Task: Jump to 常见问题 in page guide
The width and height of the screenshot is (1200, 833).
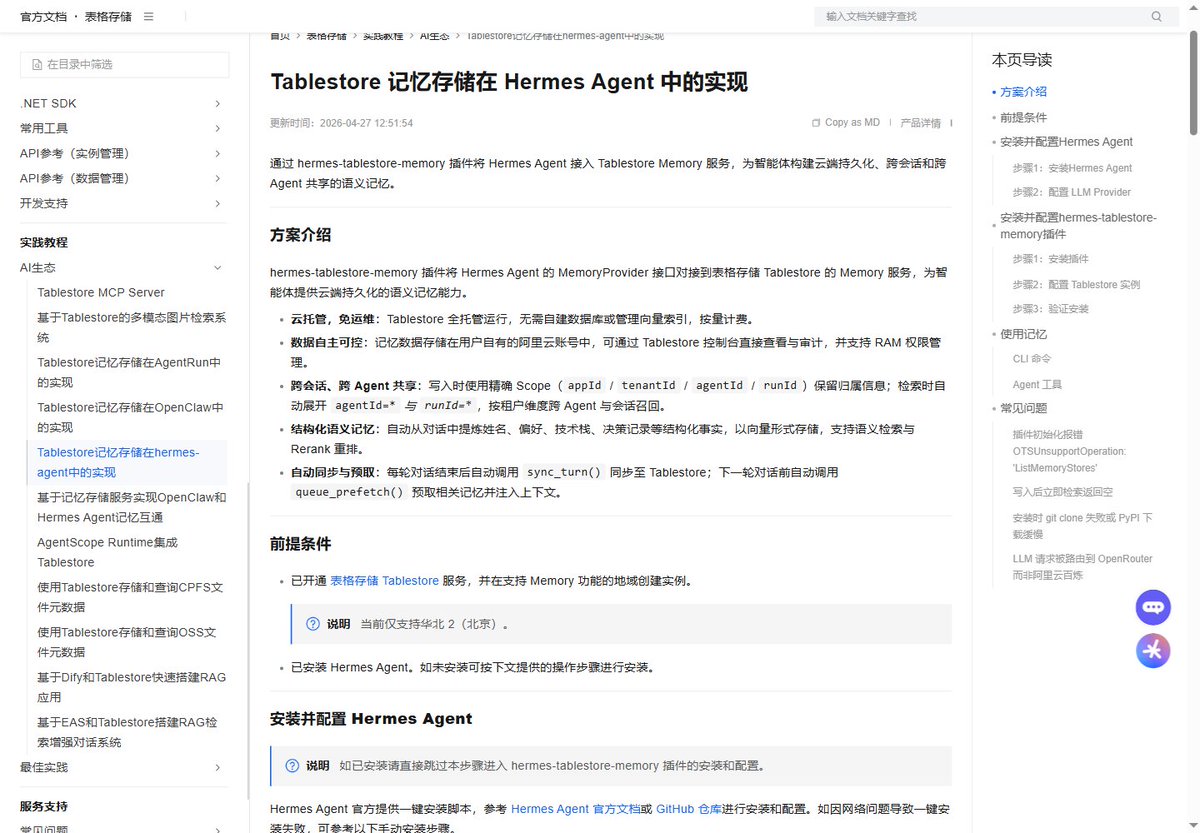Action: click(x=1023, y=409)
